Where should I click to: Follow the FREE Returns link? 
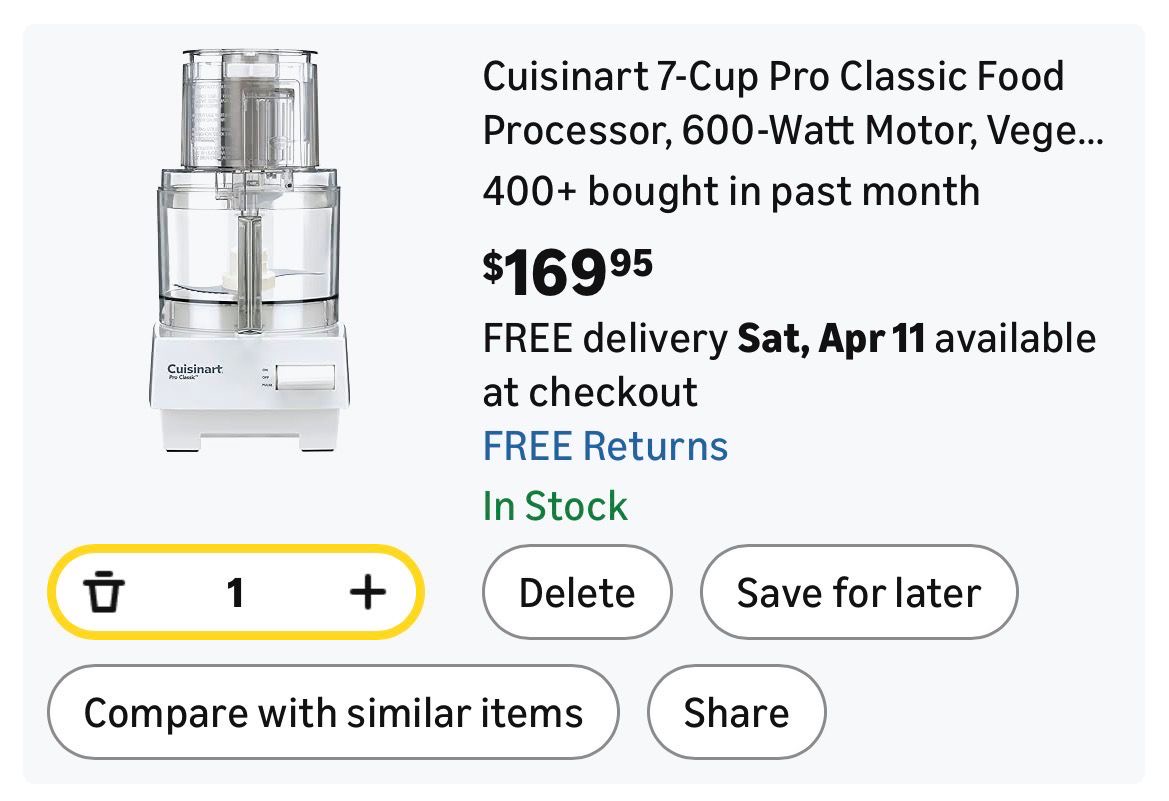[x=605, y=446]
